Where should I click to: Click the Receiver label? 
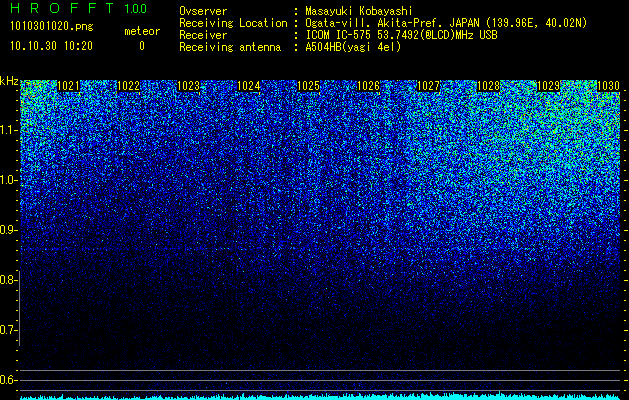click(x=203, y=35)
